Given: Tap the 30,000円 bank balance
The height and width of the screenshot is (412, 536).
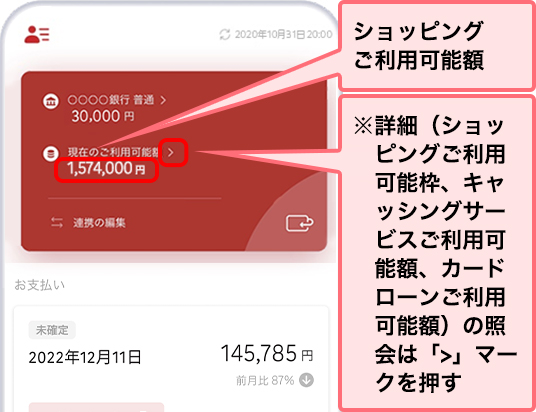Looking at the screenshot, I should pyautogui.click(x=103, y=116).
